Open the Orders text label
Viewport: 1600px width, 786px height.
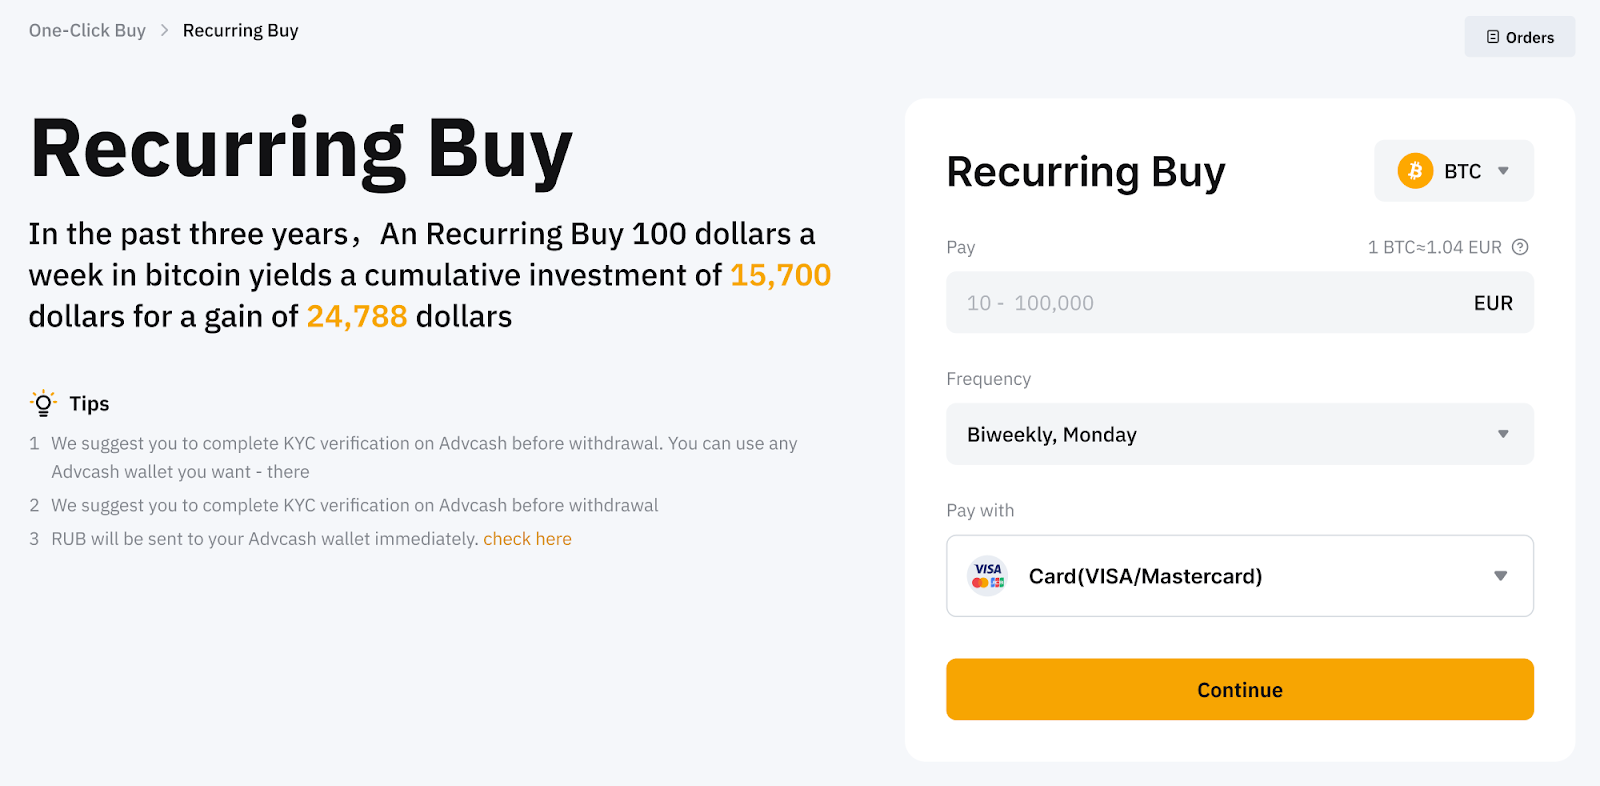pyautogui.click(x=1530, y=37)
